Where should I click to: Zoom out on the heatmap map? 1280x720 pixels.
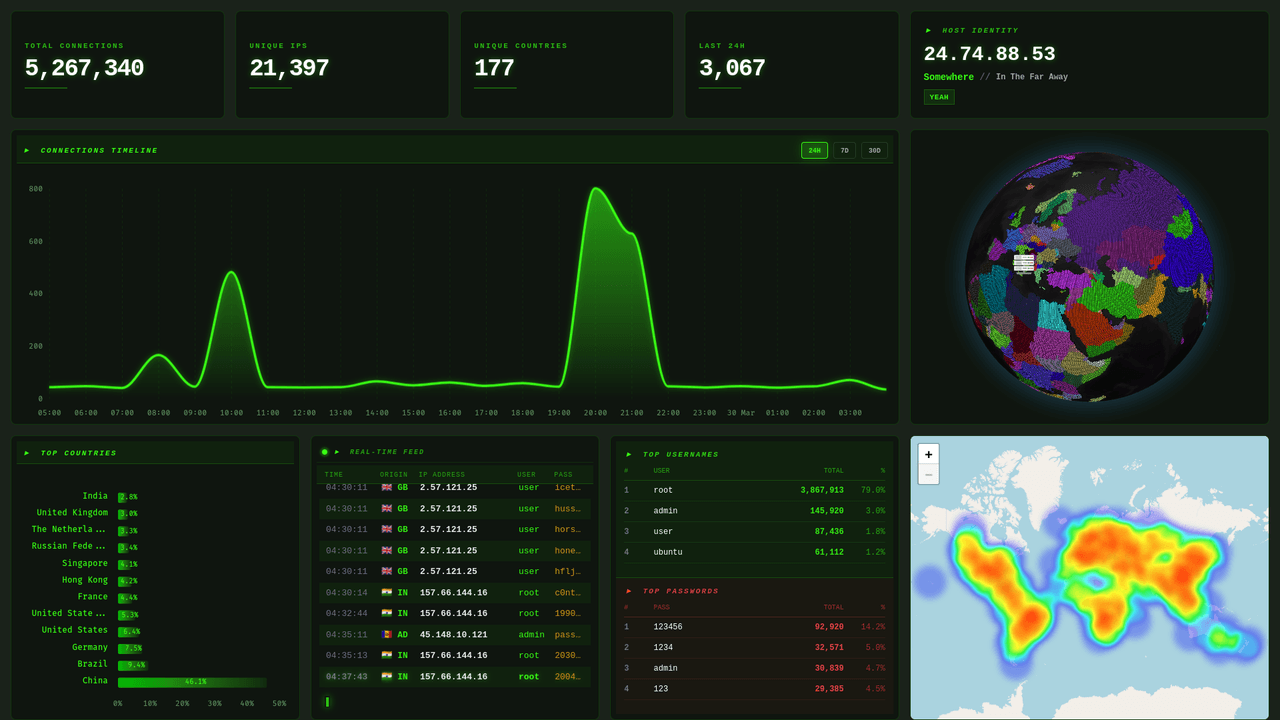[x=928, y=474]
